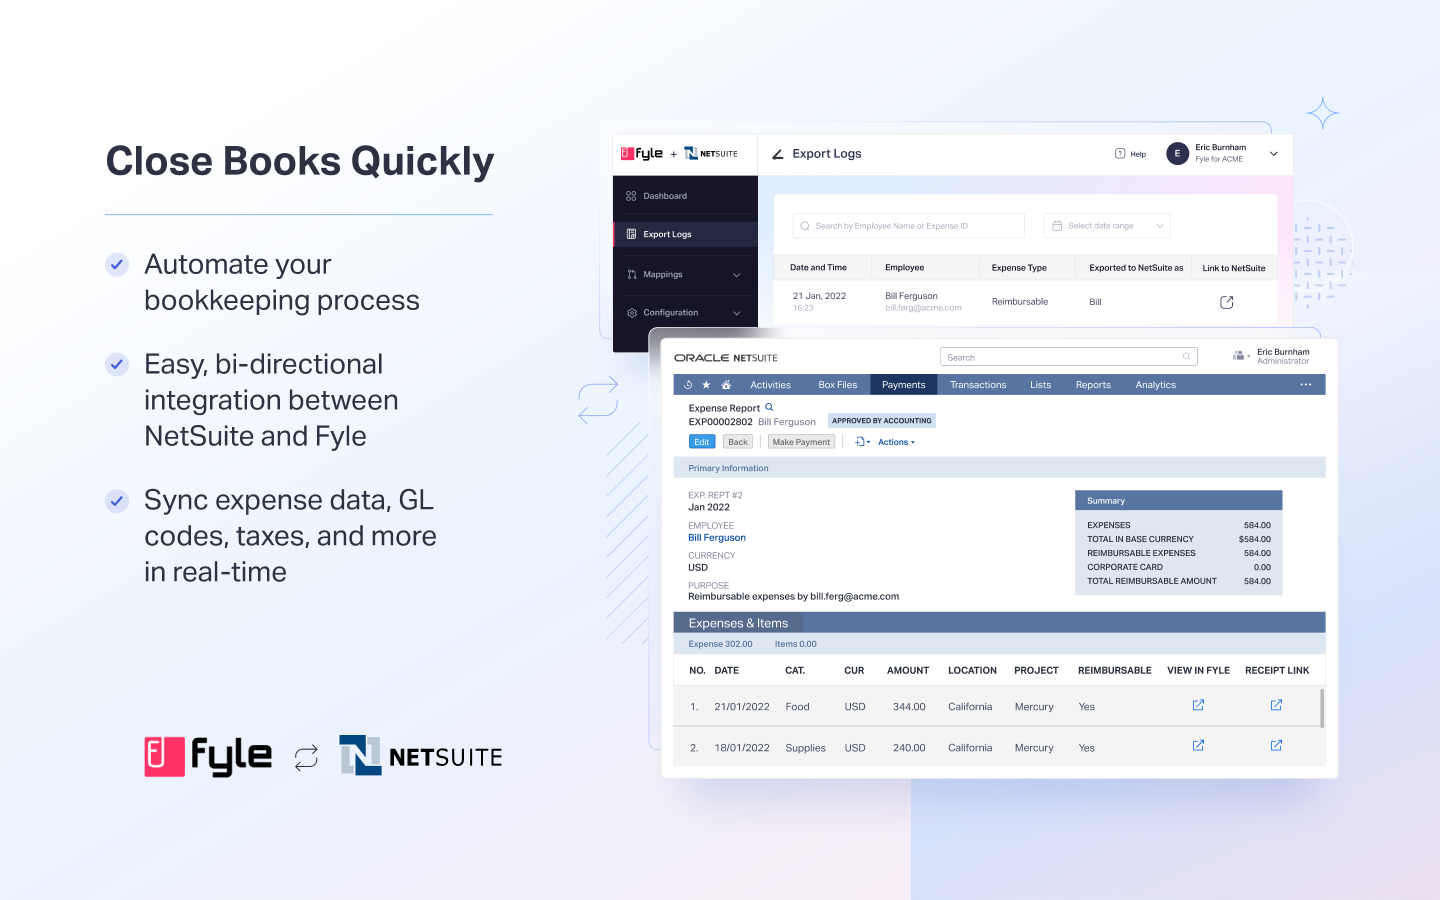Select the Expenses & Items tab

click(x=738, y=623)
